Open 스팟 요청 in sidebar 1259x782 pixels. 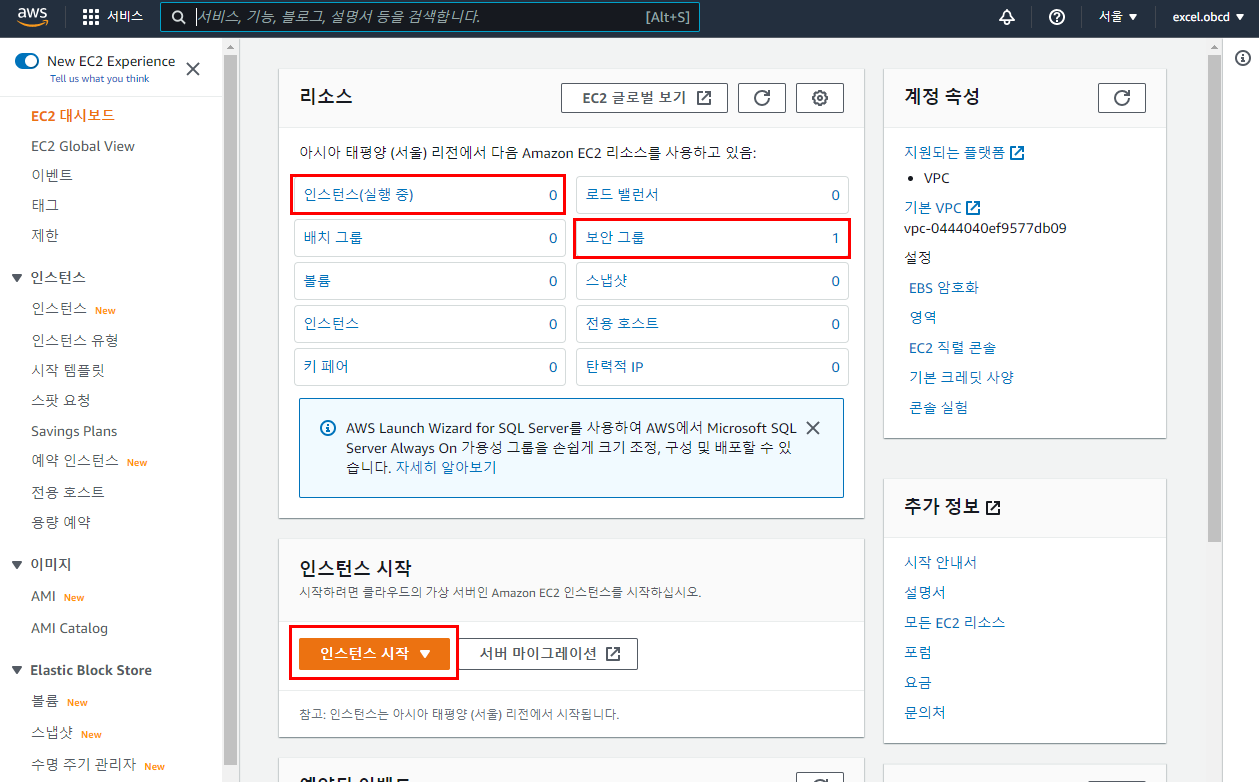(61, 400)
